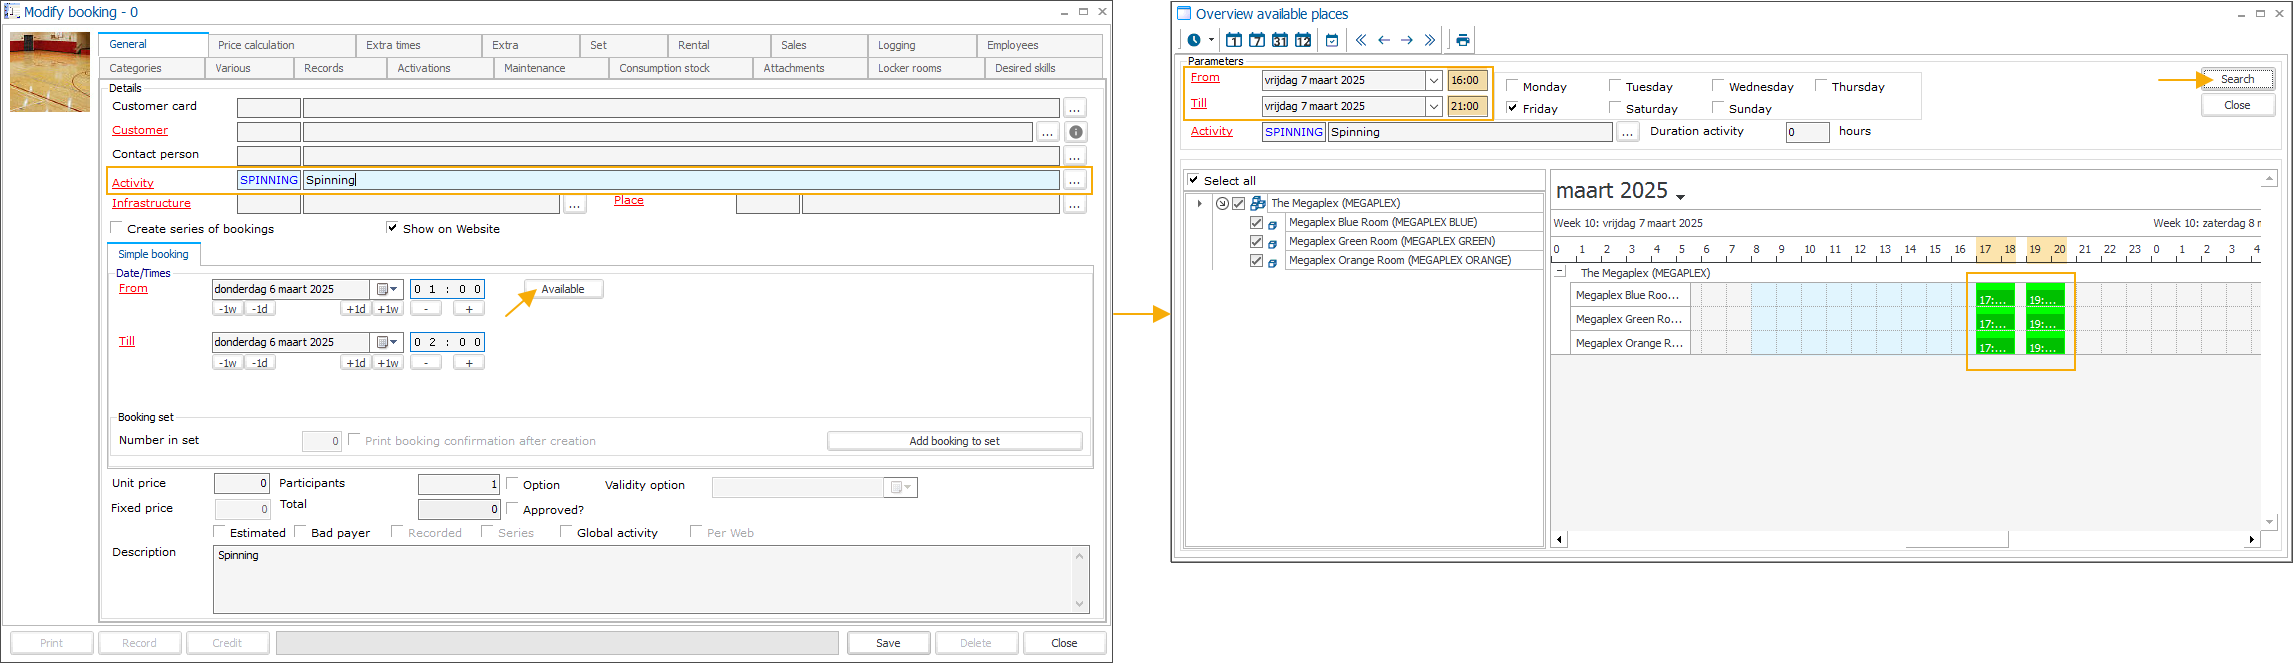Jump forward with double right arrow
The width and height of the screenshot is (2293, 663).
1430,40
